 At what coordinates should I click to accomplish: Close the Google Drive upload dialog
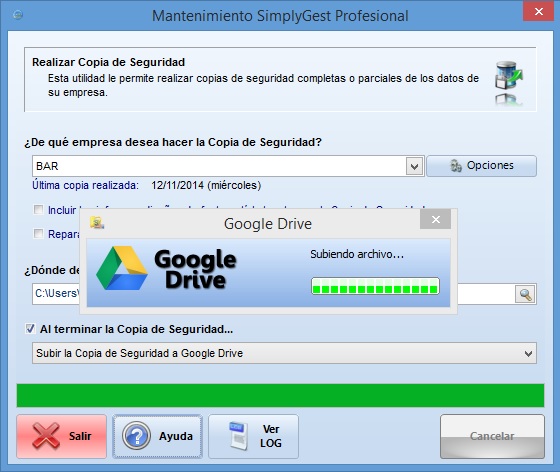pos(435,219)
